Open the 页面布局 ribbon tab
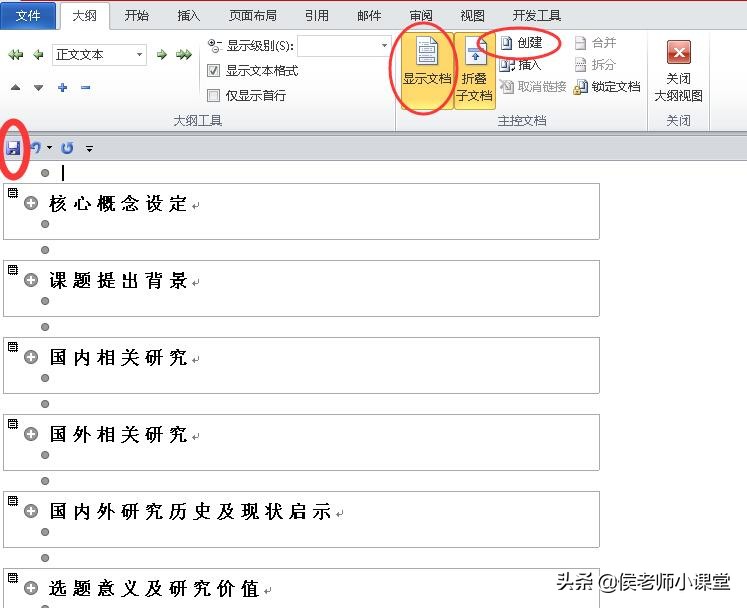The width and height of the screenshot is (747, 608). 252,16
